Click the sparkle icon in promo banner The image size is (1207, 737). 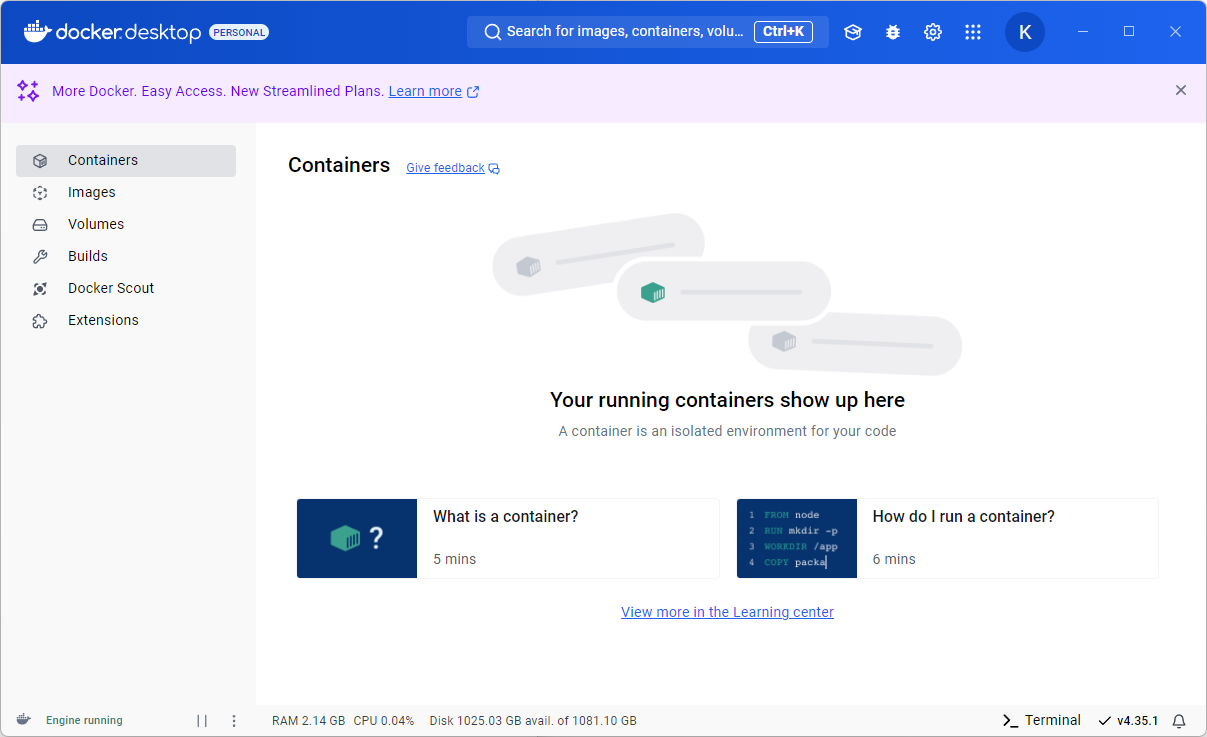[28, 91]
